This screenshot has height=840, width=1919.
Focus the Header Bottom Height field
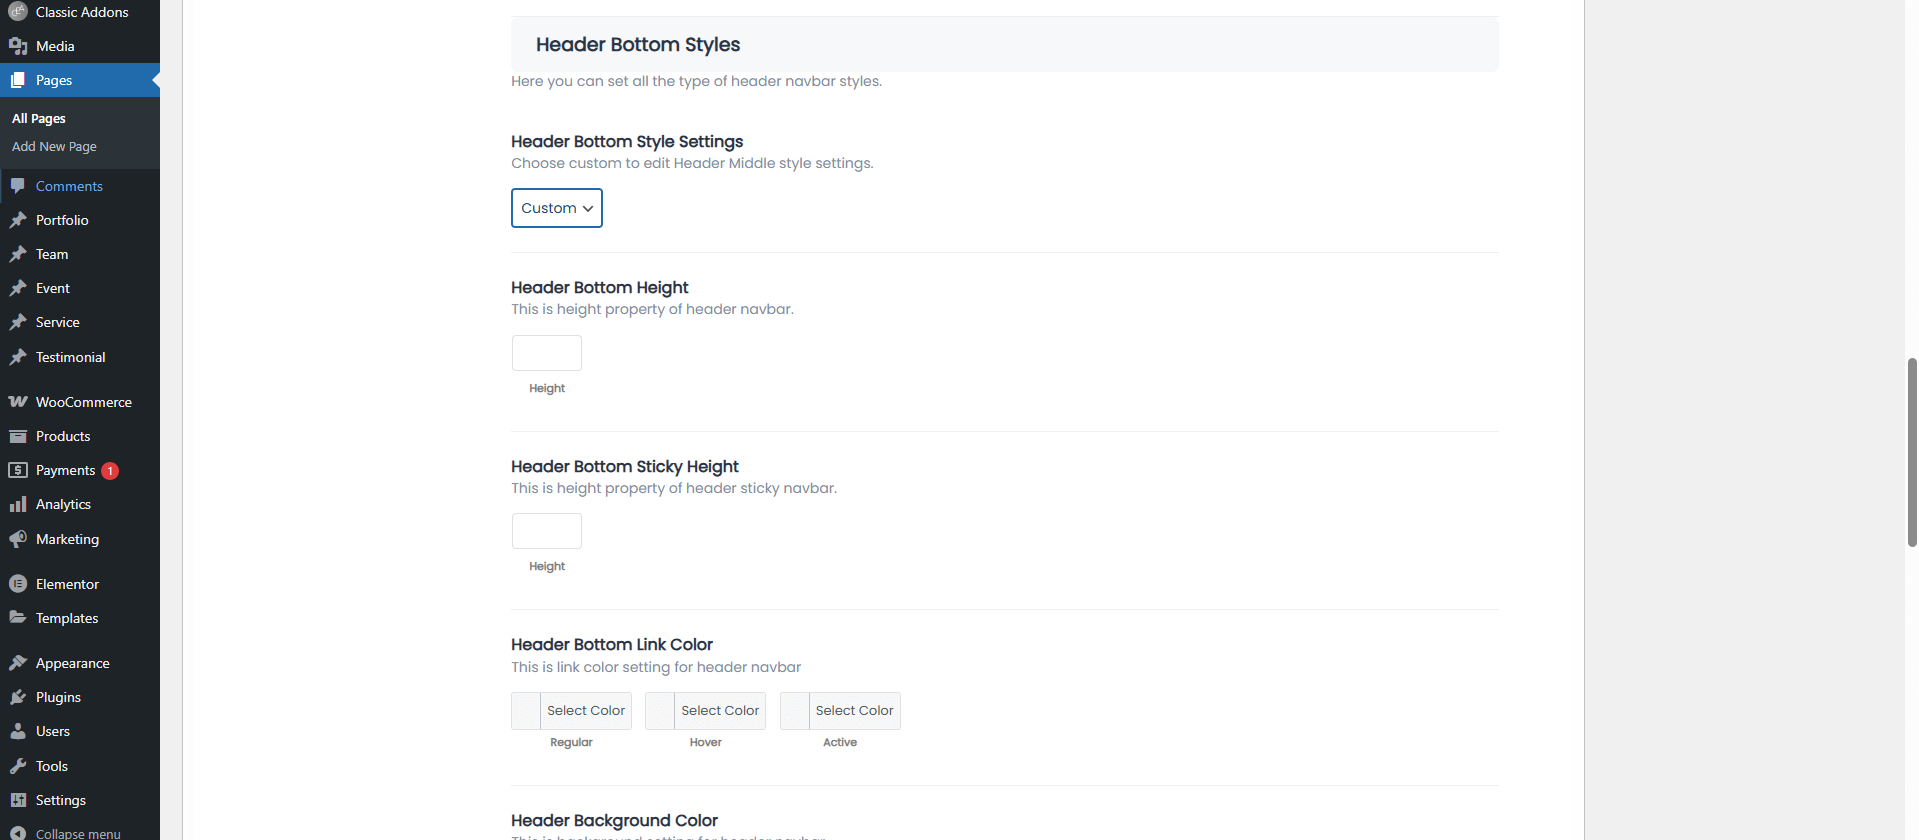(546, 353)
